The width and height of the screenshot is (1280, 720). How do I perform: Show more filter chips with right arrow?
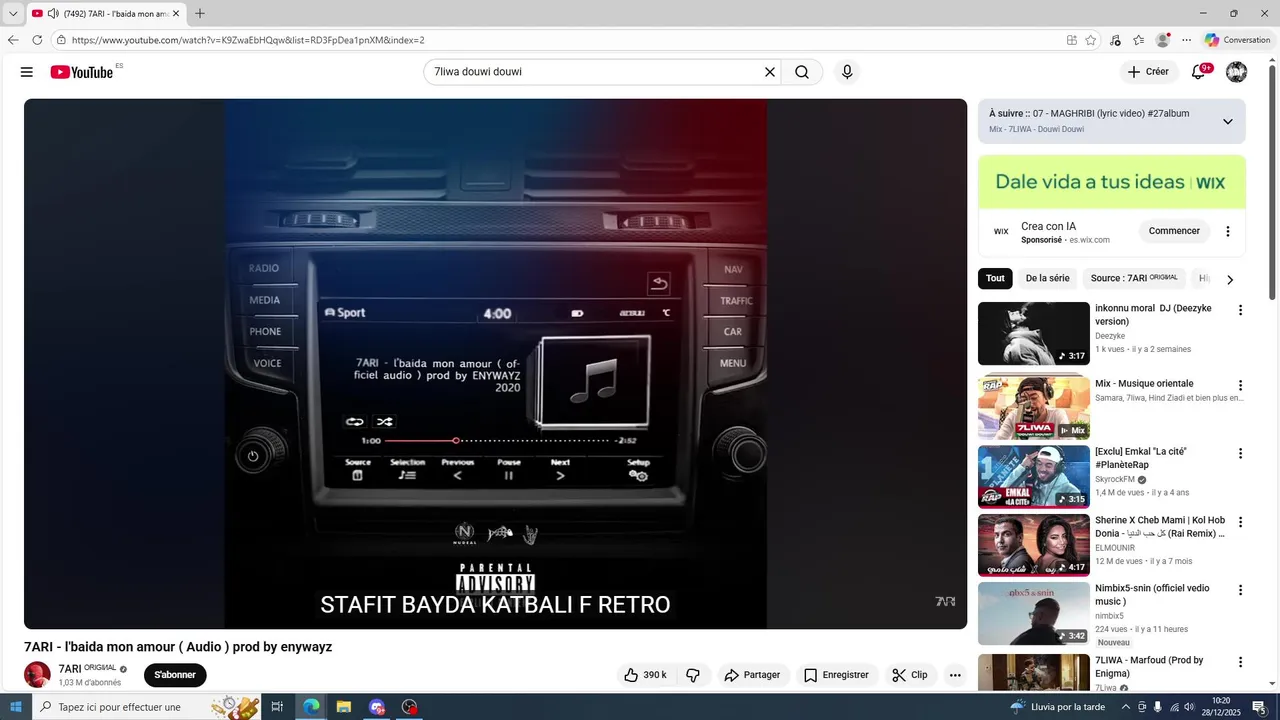(1230, 280)
